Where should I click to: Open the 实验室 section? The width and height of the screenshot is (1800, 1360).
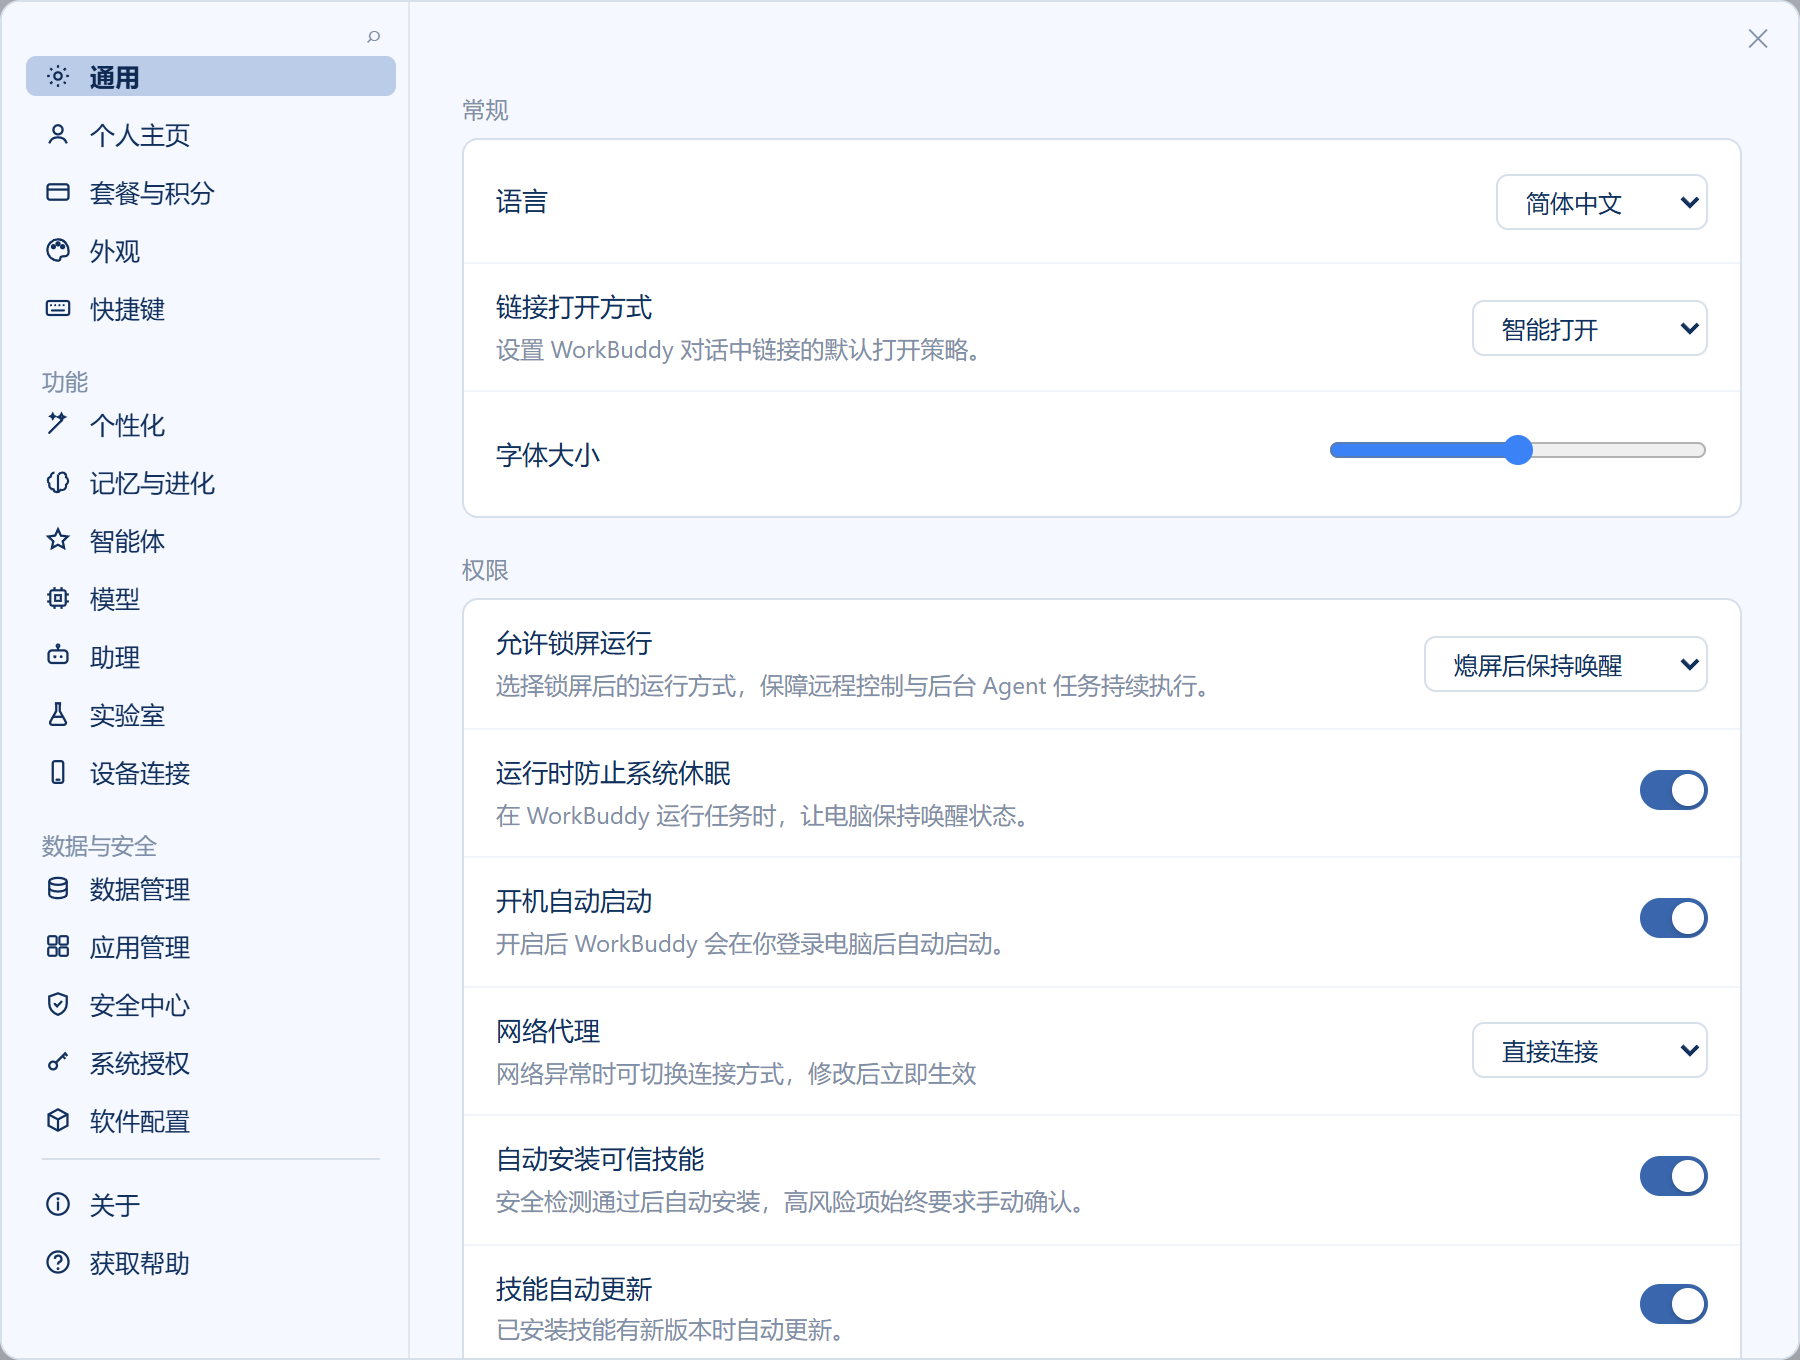[211, 715]
